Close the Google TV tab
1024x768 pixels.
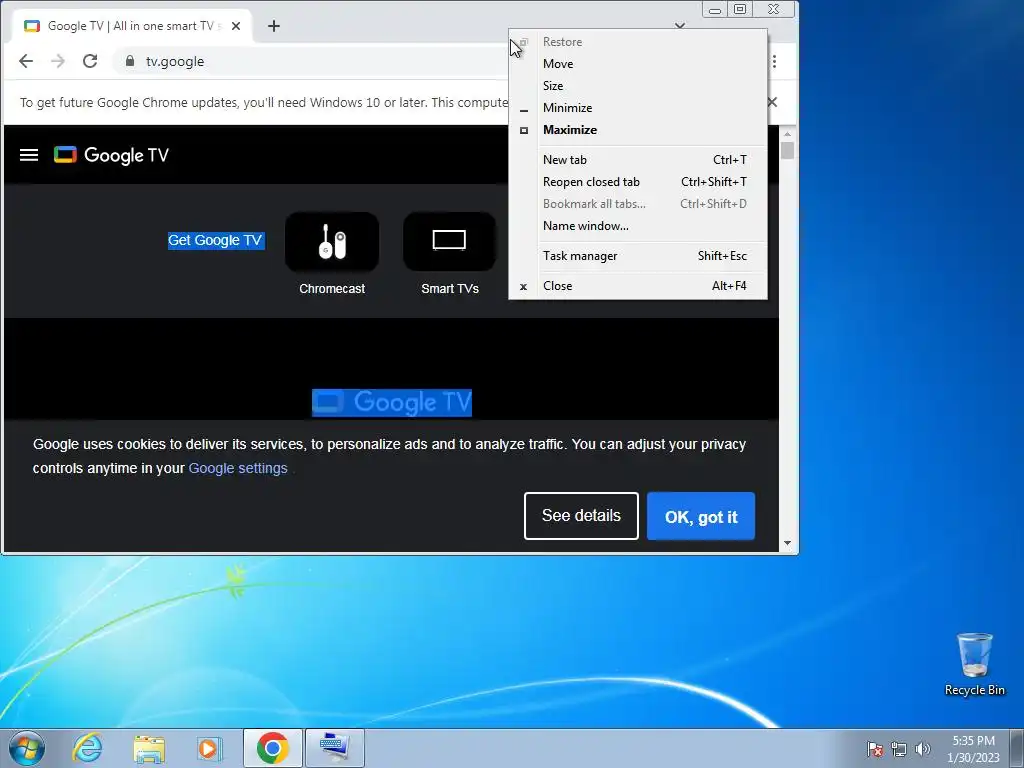click(236, 26)
